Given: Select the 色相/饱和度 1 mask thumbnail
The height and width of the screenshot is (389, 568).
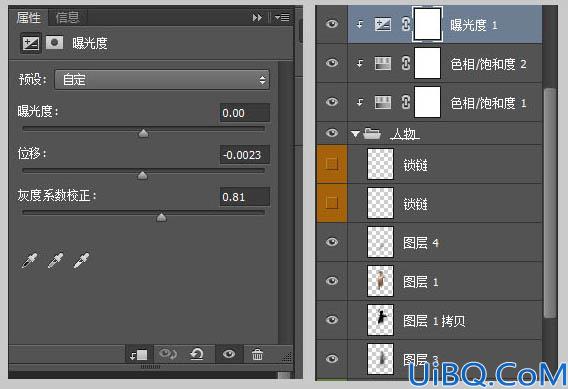Looking at the screenshot, I should [427, 102].
